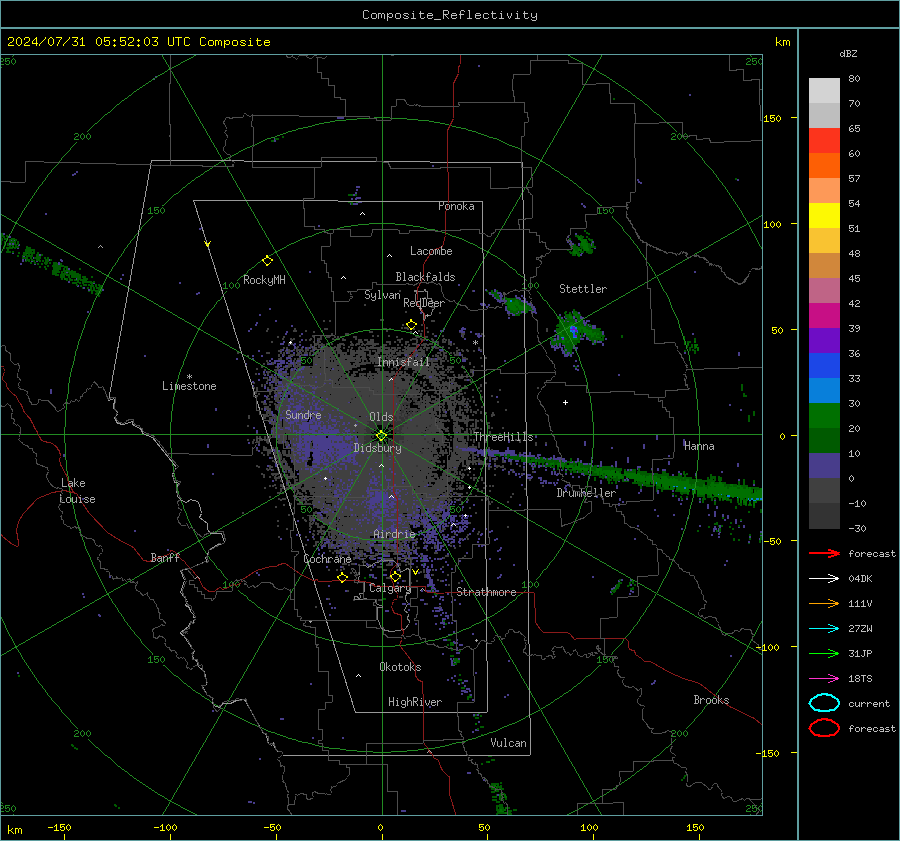Screen dimensions: 900x841
Task: Click the Calgary city label
Action: click(390, 588)
